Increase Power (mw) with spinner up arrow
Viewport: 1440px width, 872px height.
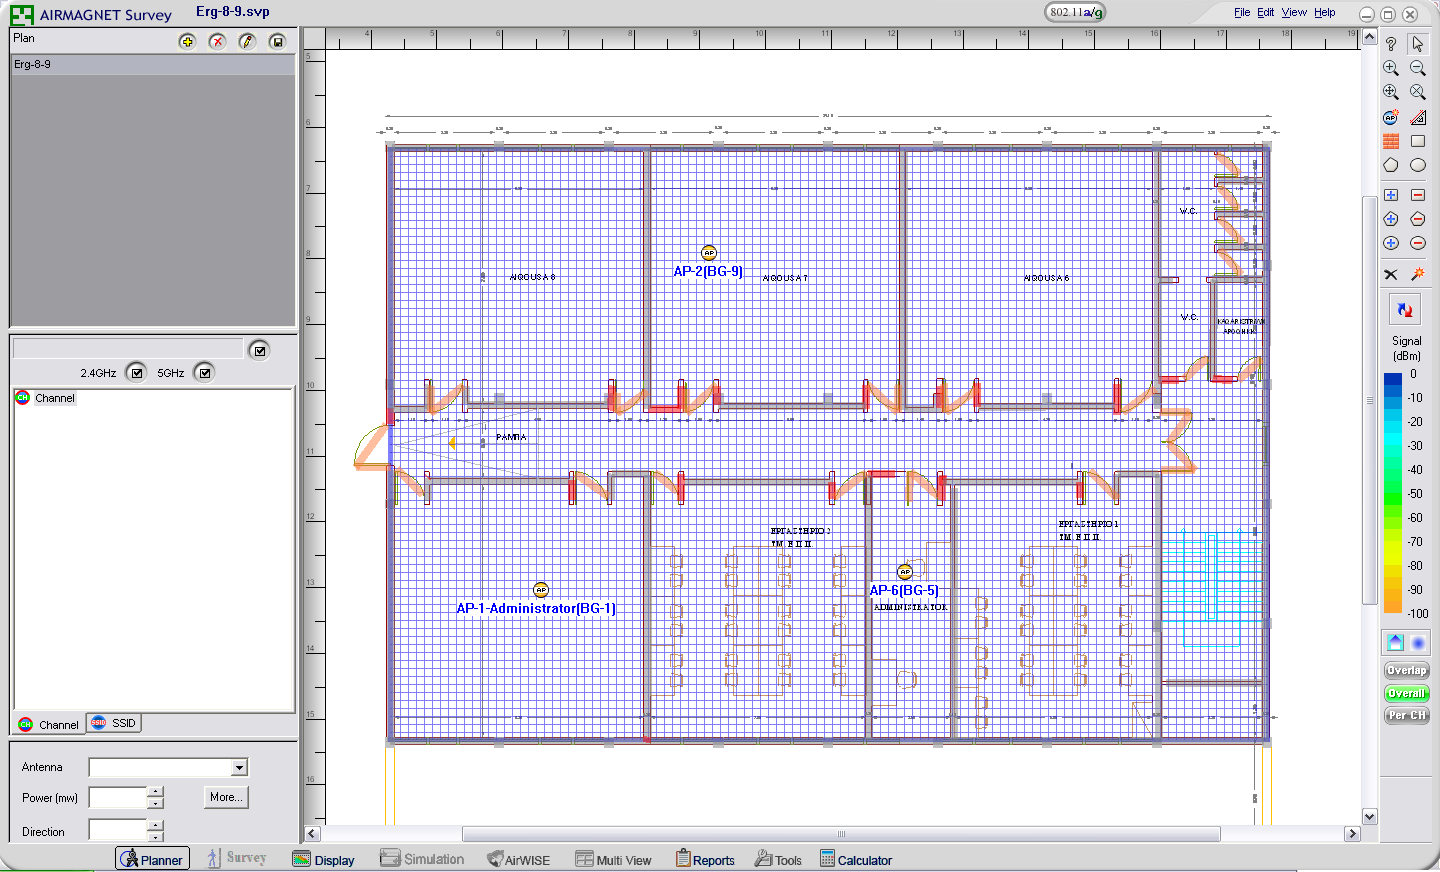pyautogui.click(x=155, y=792)
